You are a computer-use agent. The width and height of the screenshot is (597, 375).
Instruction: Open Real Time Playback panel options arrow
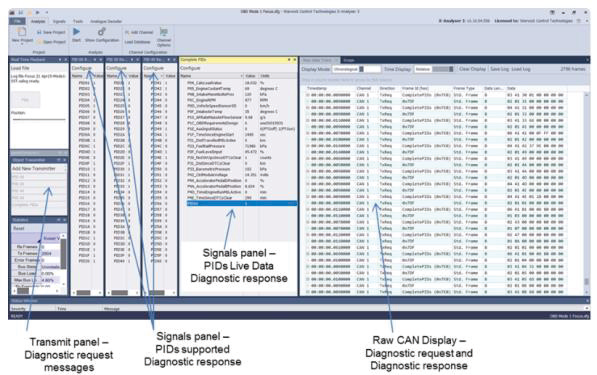coord(60,60)
